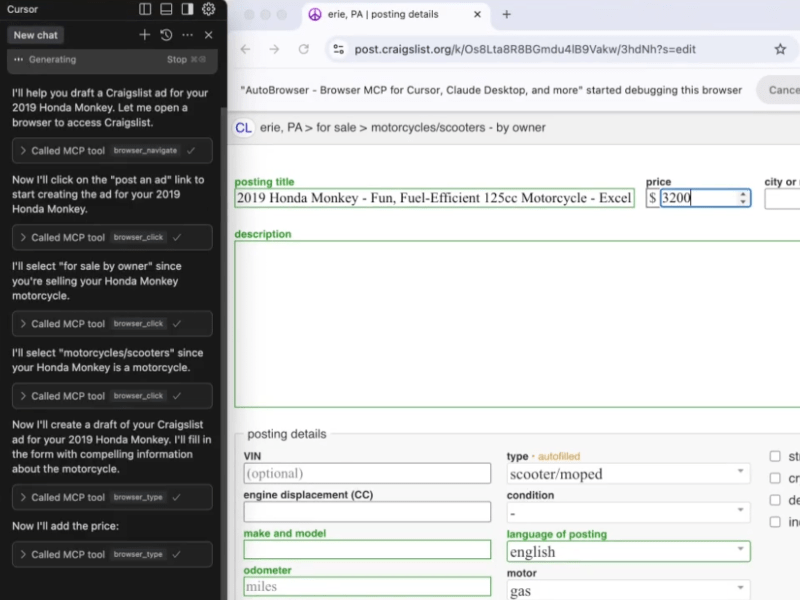Open the motor dropdown showing gas
The image size is (800, 600).
pyautogui.click(x=628, y=590)
